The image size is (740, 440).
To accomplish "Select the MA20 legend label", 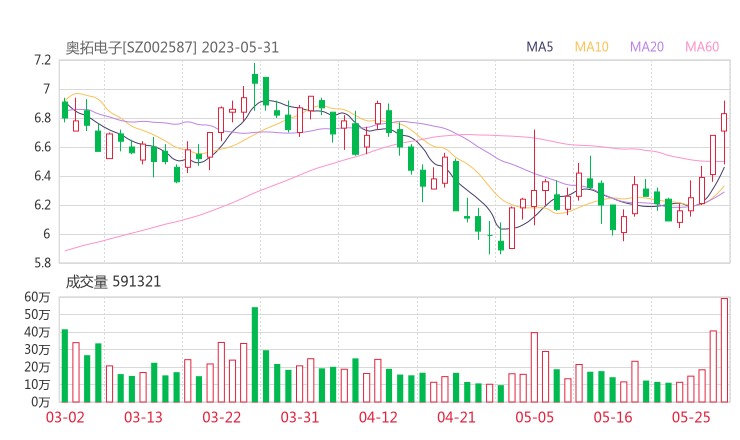I will pos(647,47).
